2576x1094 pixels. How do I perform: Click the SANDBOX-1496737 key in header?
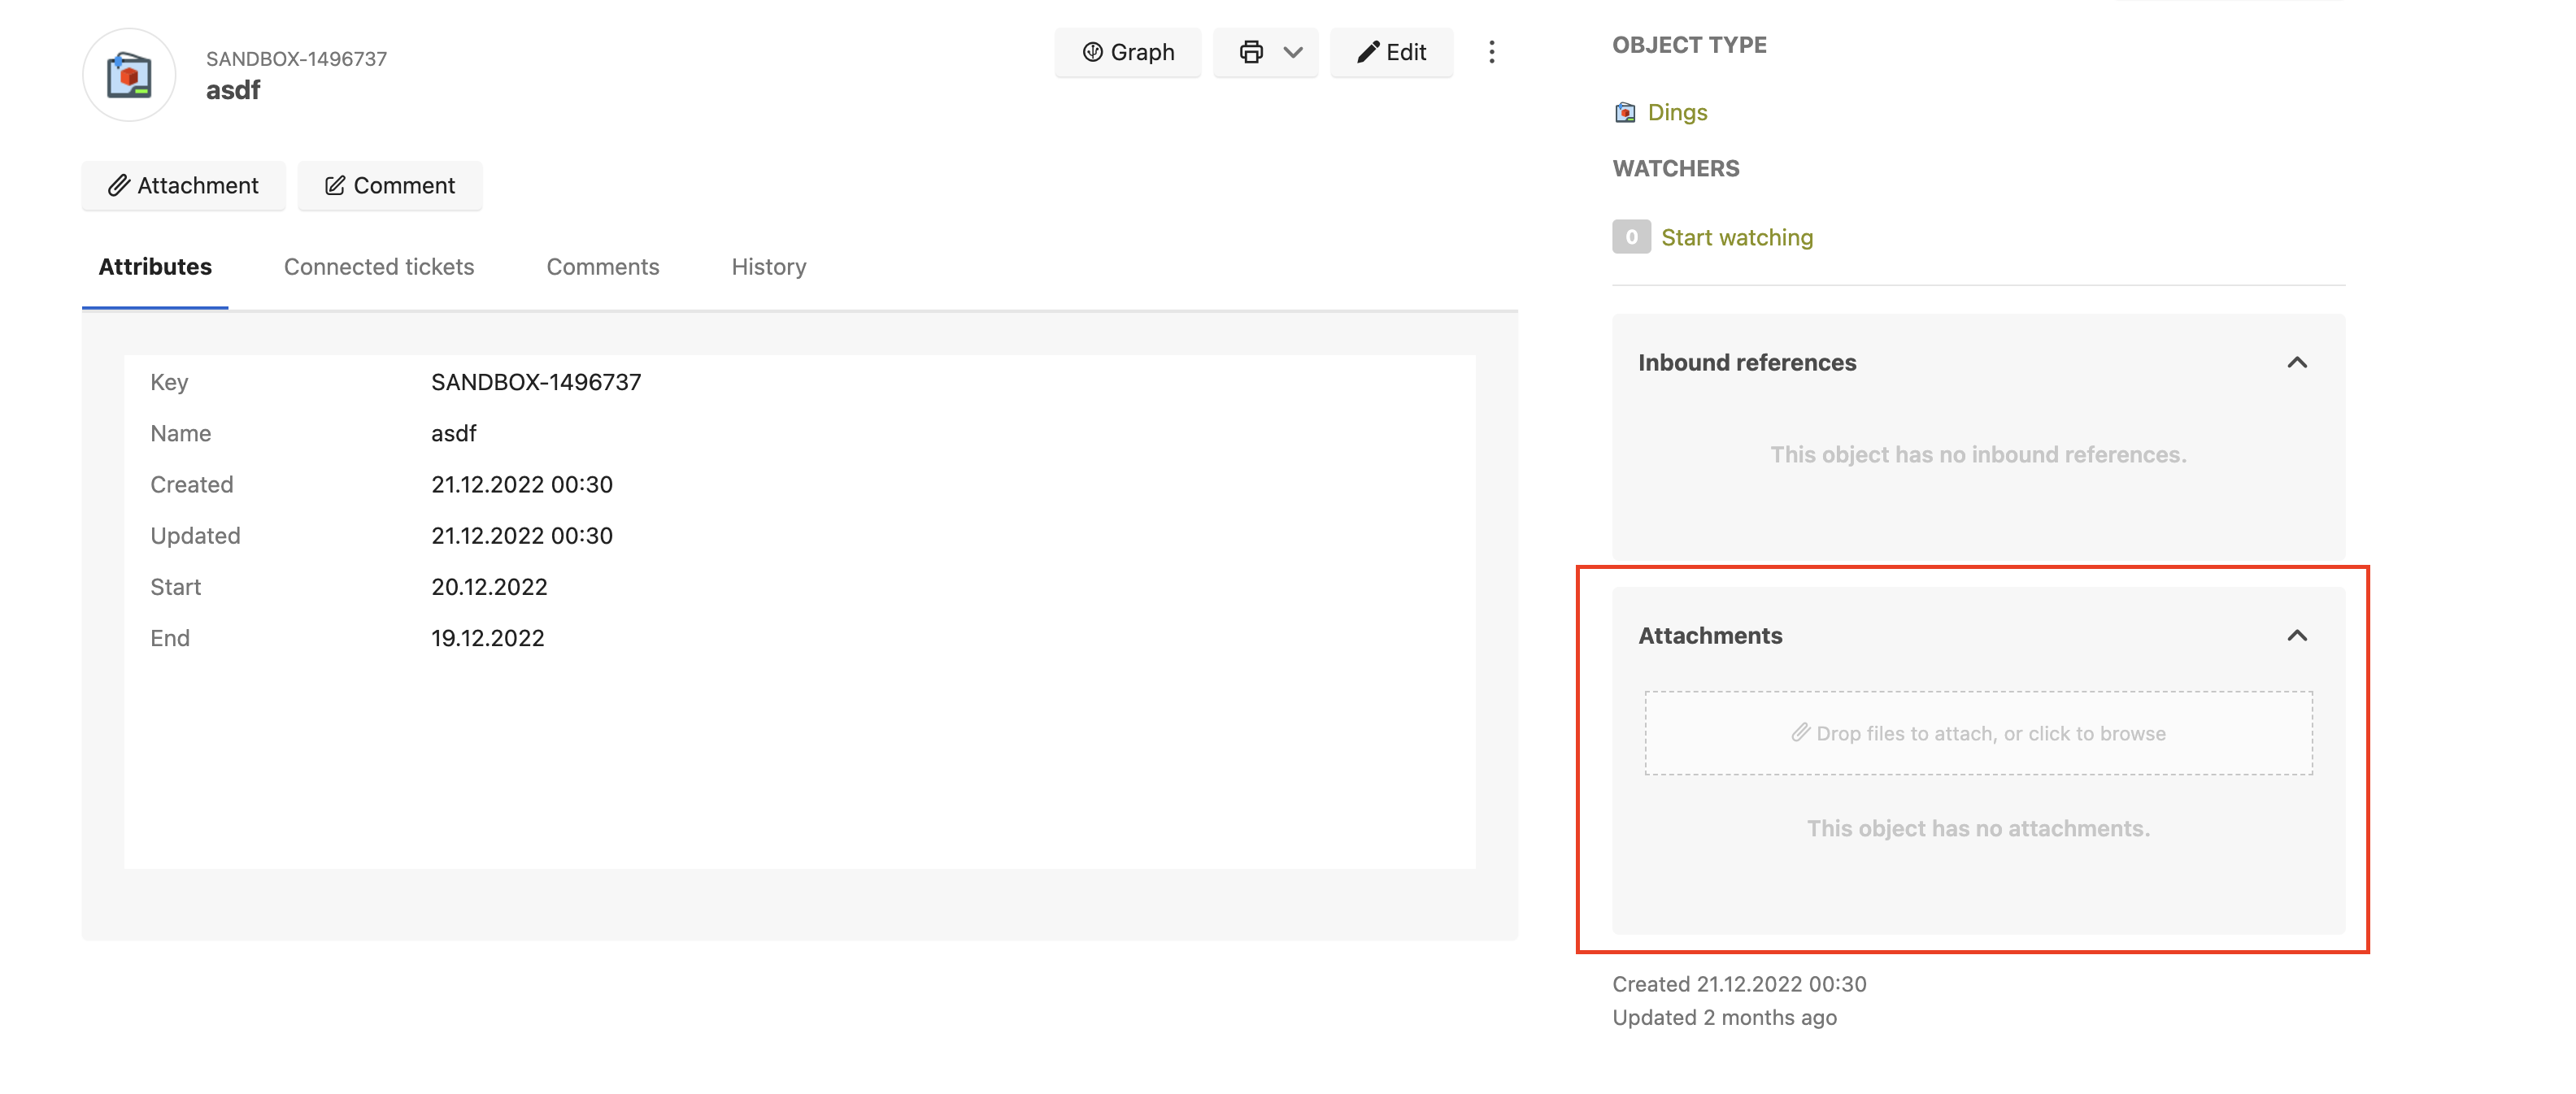(x=296, y=59)
